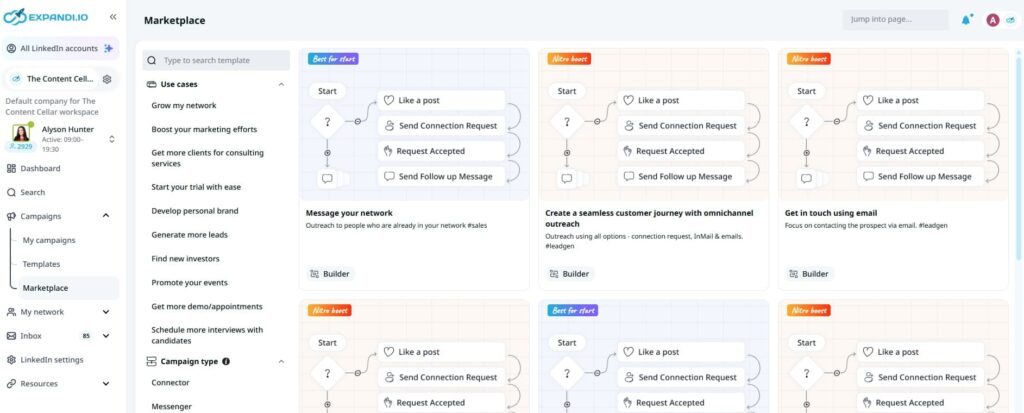The image size is (1024, 413).
Task: Open the Alyson Hunter account switcher arrows
Action: click(112, 139)
